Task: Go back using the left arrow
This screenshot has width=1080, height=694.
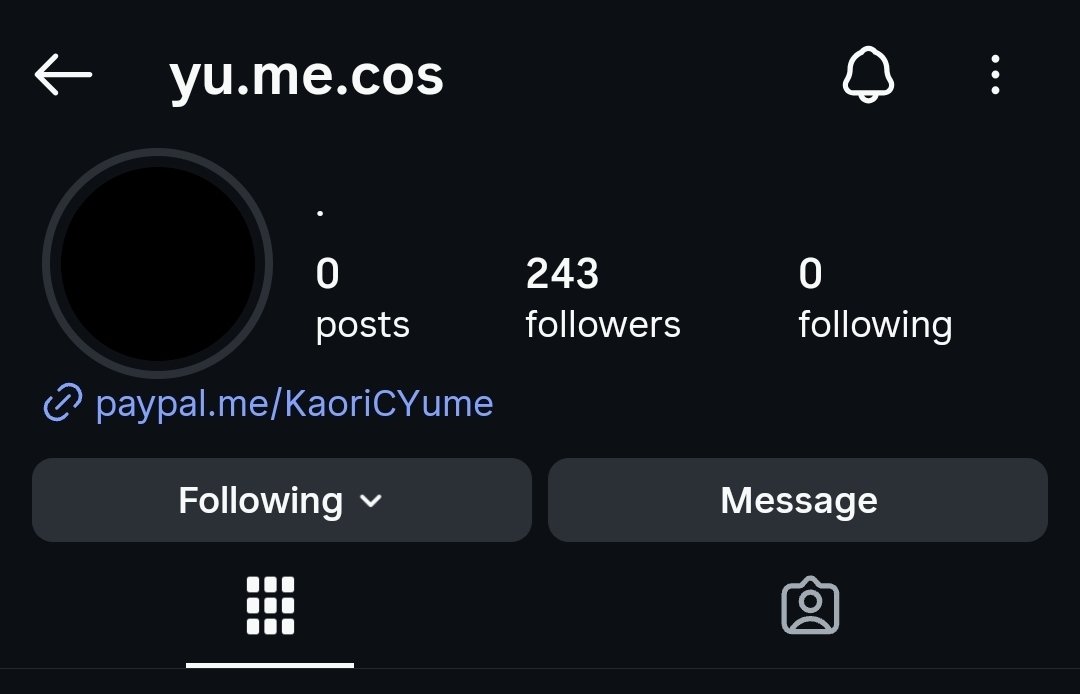Action: tap(63, 74)
